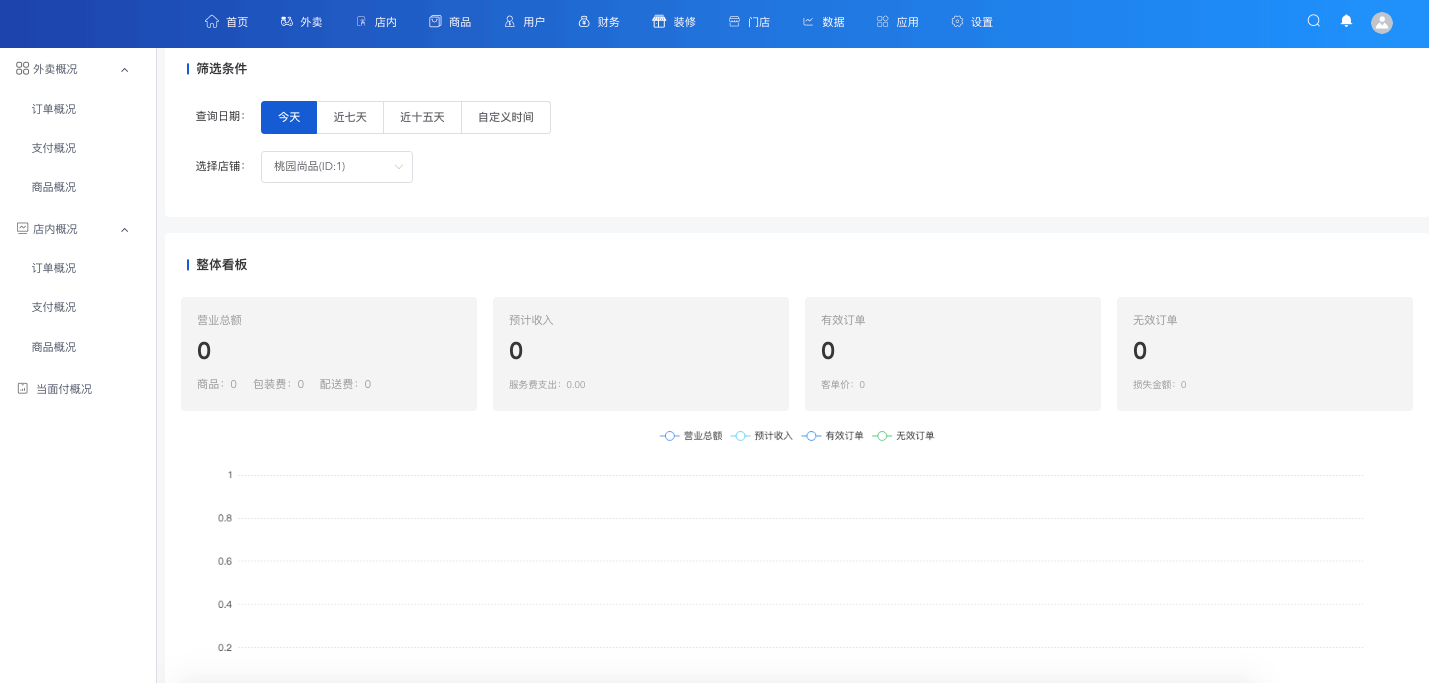Open the 门店 menu item
Screen dimensions: 1429x683
(748, 20)
